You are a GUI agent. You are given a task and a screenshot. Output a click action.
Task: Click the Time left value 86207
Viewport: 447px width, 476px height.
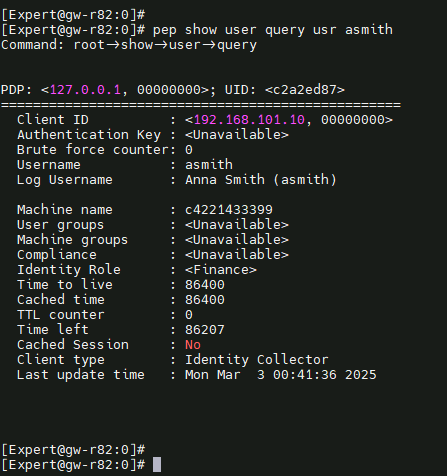point(205,330)
